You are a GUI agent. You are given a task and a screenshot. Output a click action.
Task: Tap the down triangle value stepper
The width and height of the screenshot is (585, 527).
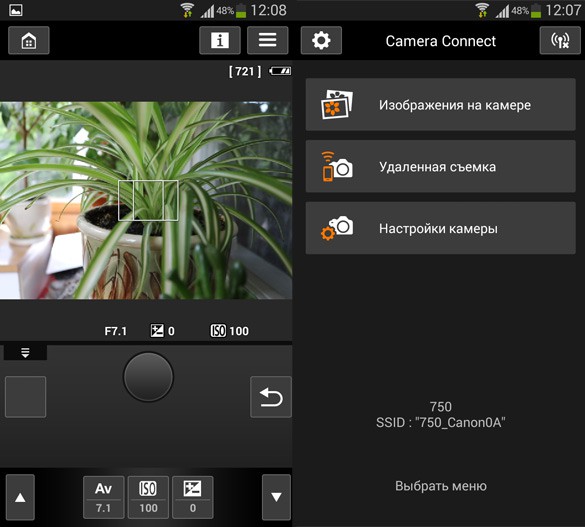point(276,497)
